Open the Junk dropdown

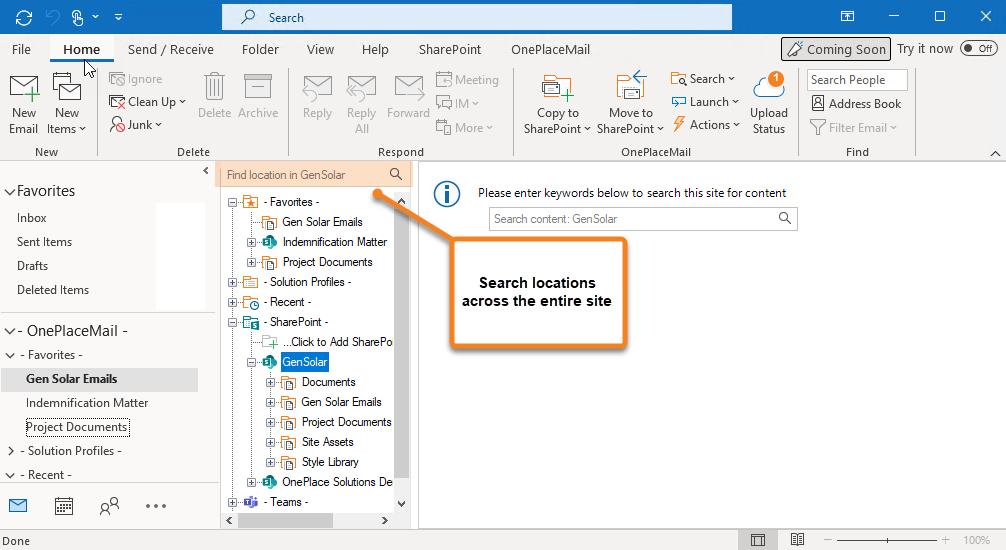135,125
